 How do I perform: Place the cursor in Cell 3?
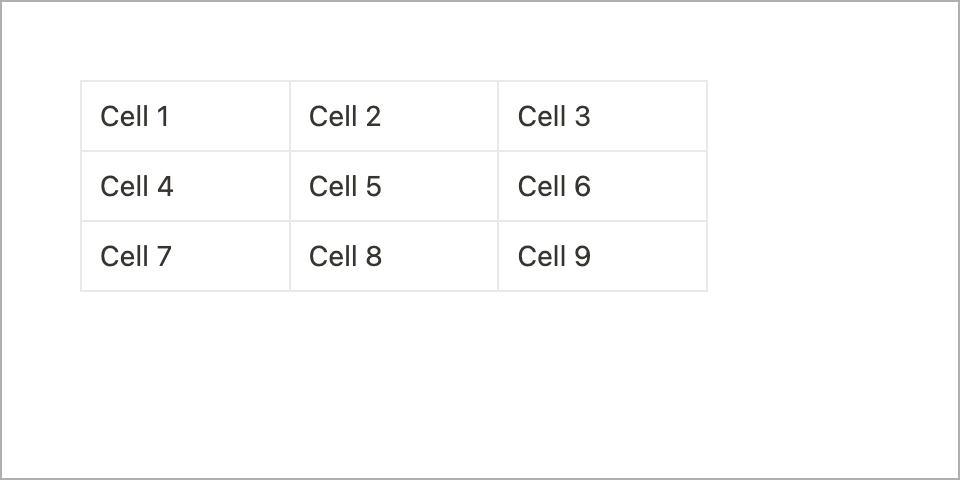coord(602,116)
